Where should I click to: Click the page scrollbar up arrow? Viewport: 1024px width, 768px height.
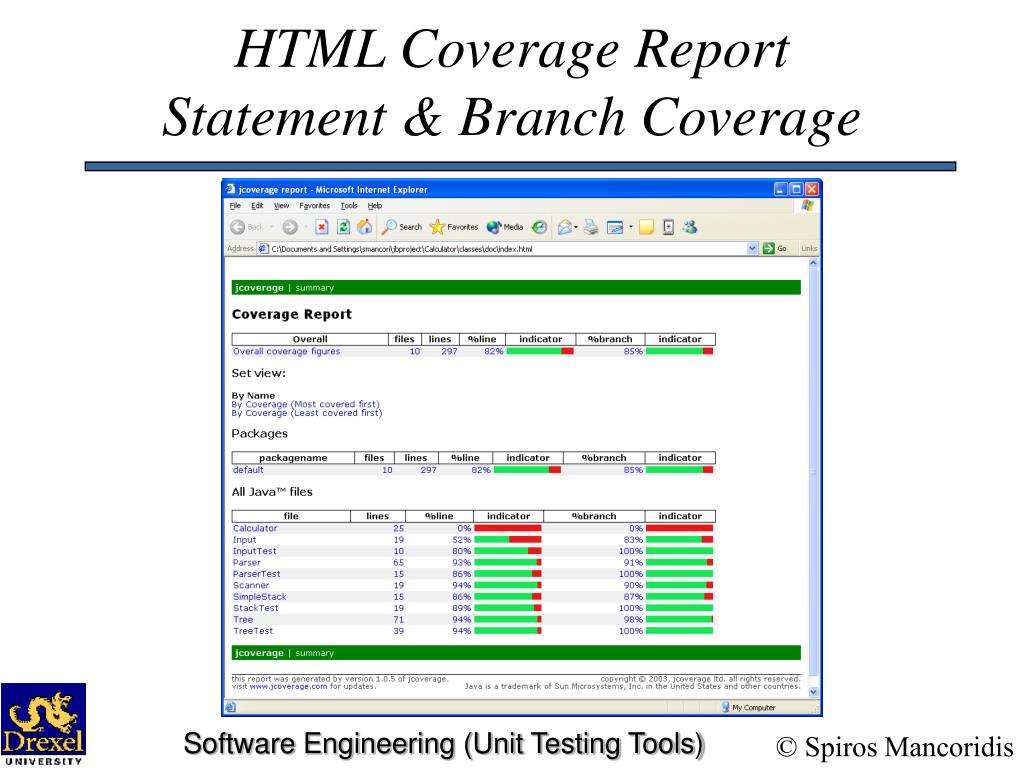813,263
